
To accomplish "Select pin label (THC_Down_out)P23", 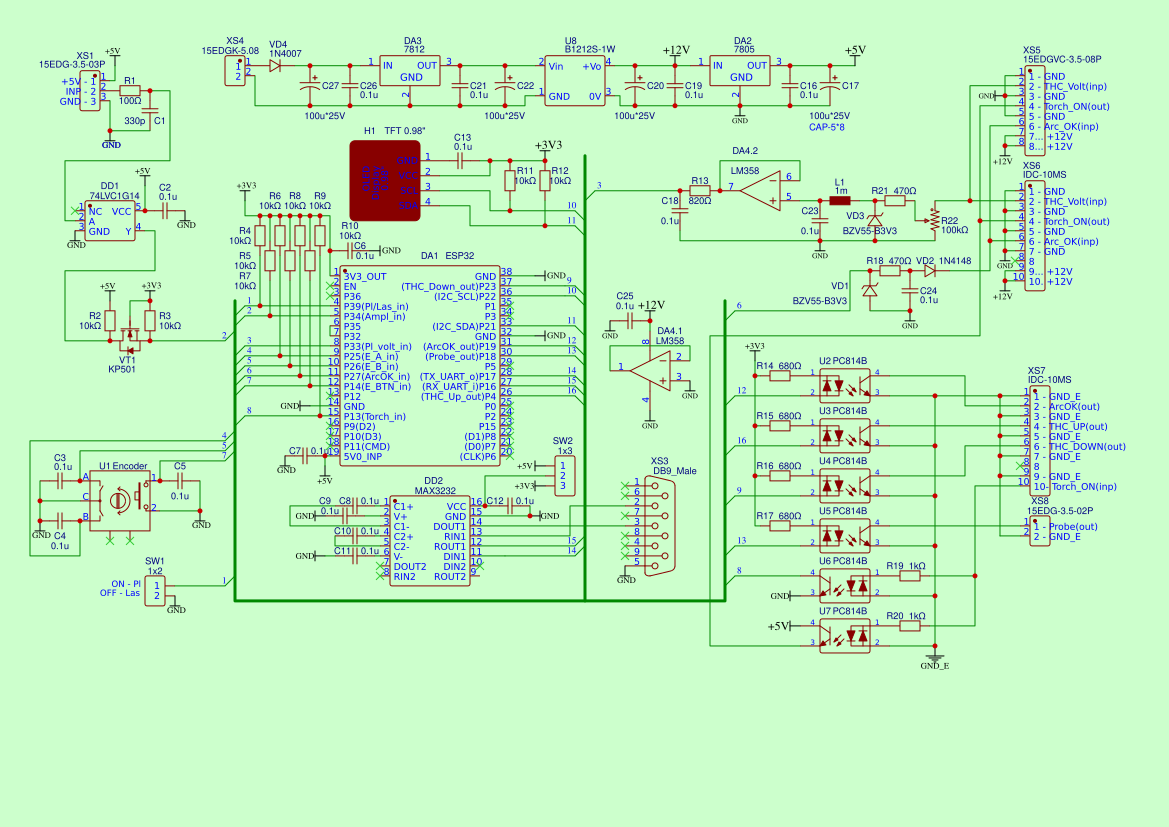I will [x=448, y=286].
